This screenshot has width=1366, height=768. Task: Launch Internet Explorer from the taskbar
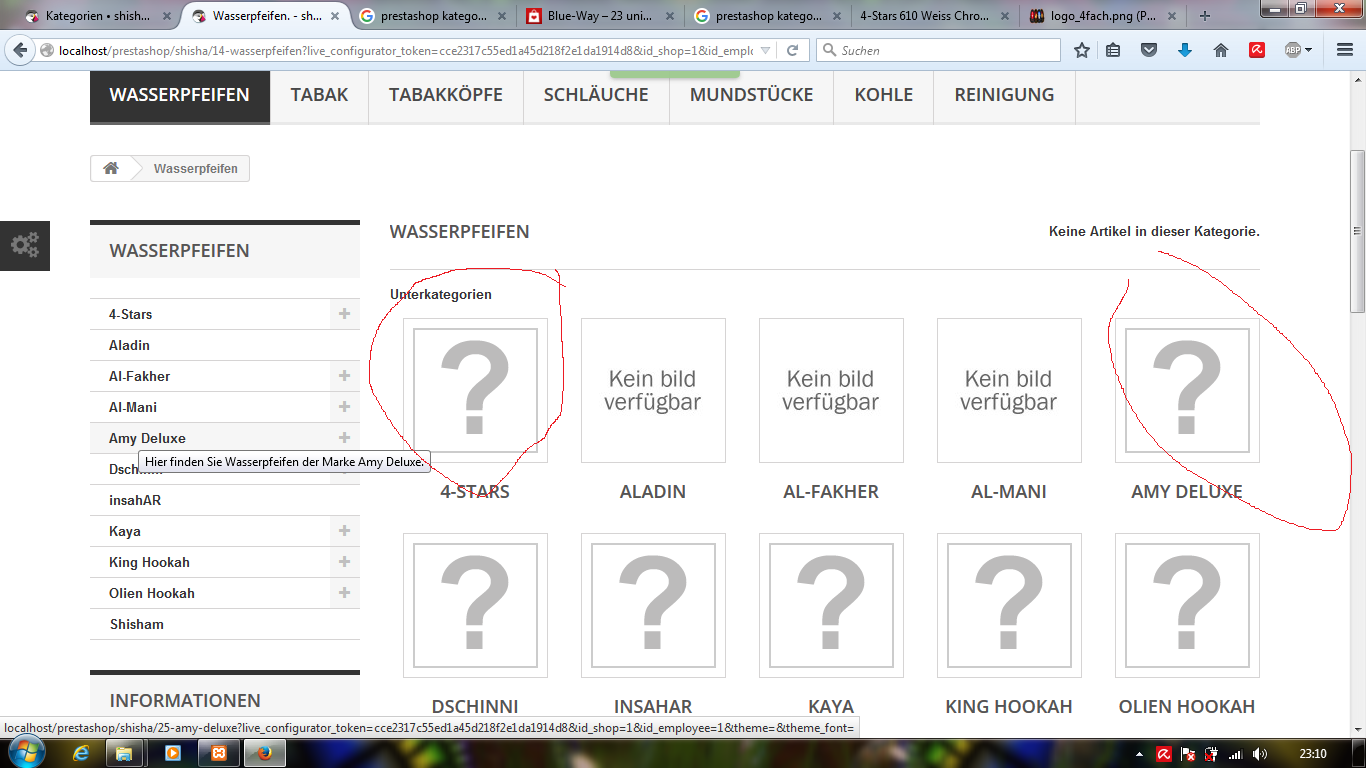tap(81, 753)
